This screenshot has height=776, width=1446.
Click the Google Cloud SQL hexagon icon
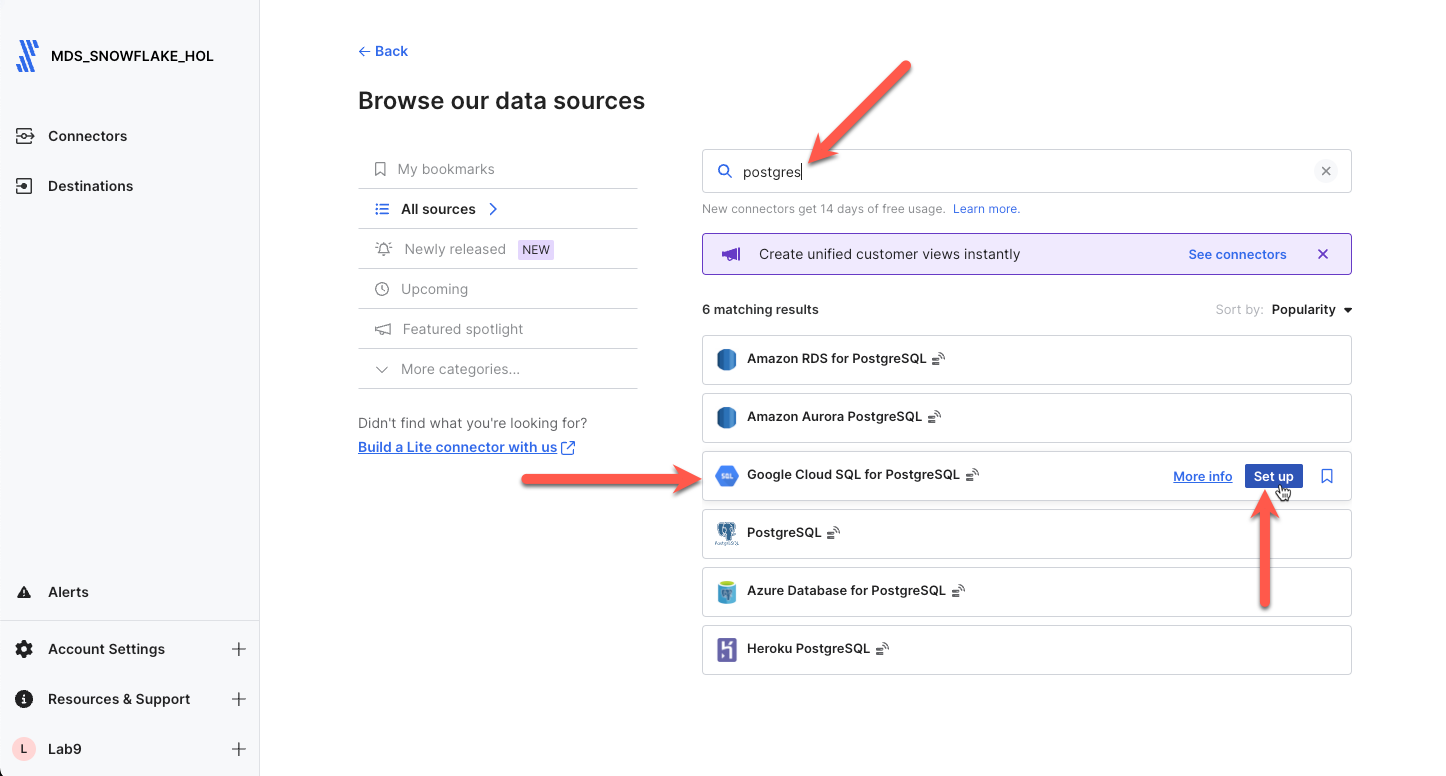[x=727, y=476]
